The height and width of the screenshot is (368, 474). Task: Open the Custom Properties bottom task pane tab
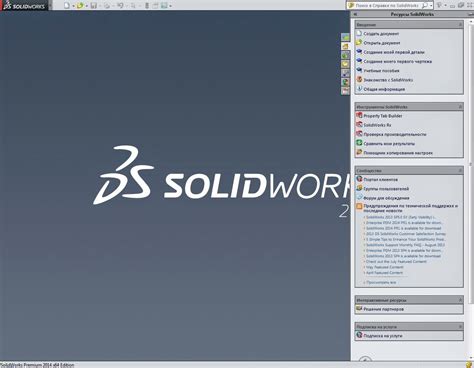click(x=345, y=91)
